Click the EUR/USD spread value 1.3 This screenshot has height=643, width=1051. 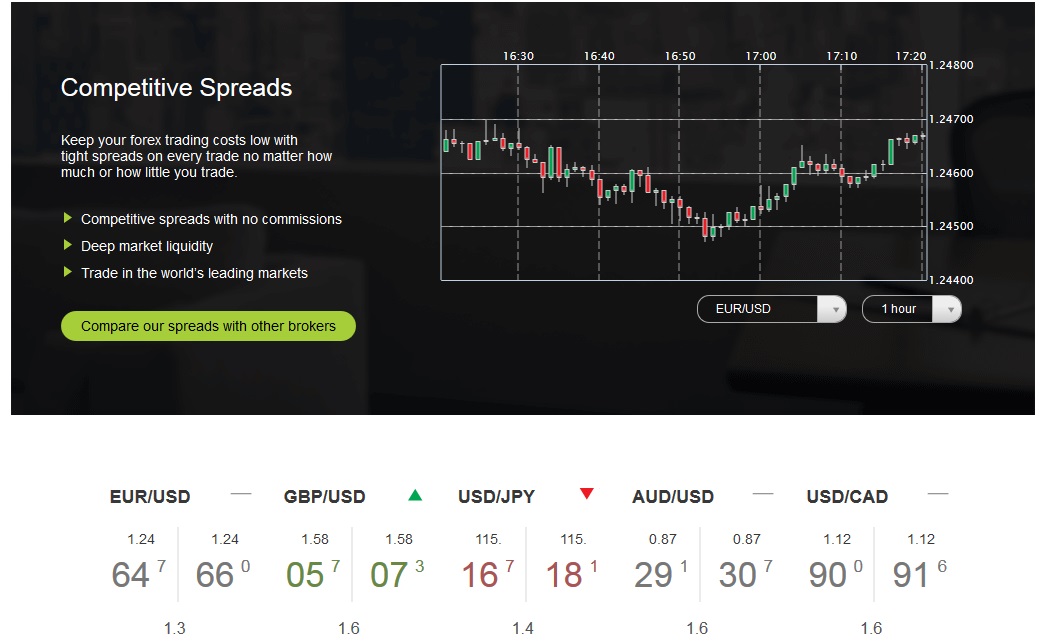click(175, 628)
